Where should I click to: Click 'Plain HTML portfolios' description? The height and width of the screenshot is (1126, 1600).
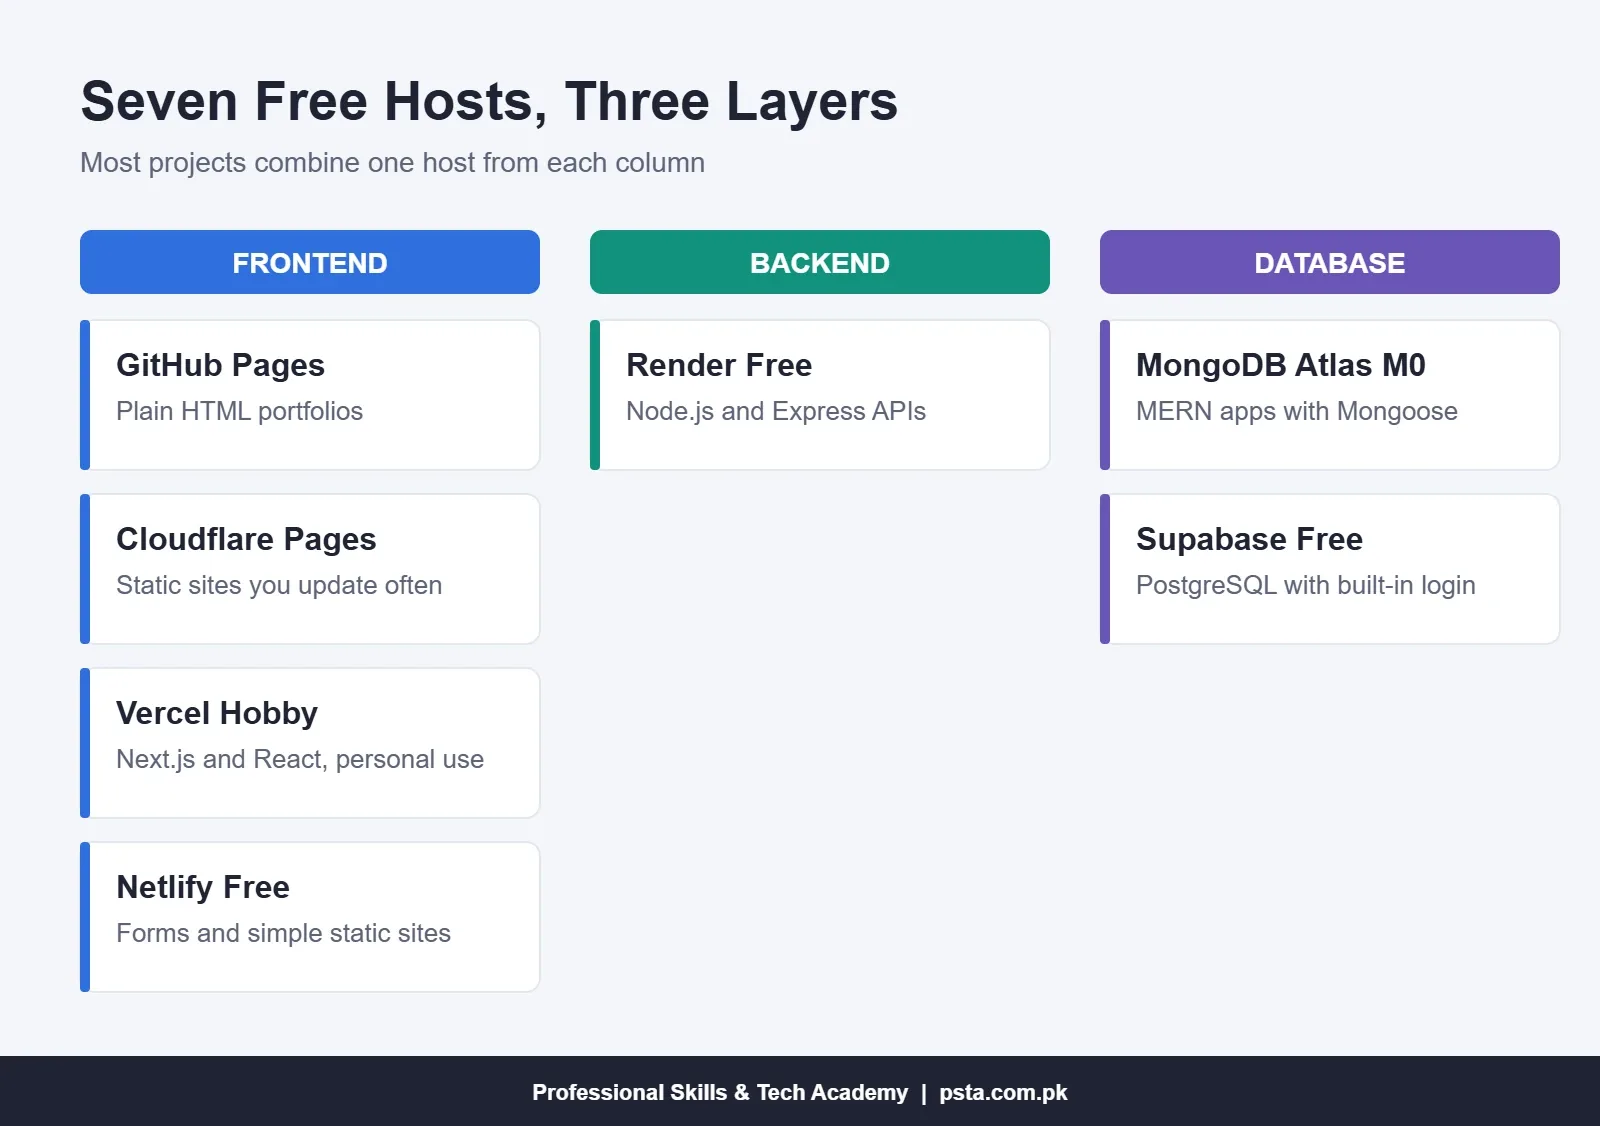239,411
